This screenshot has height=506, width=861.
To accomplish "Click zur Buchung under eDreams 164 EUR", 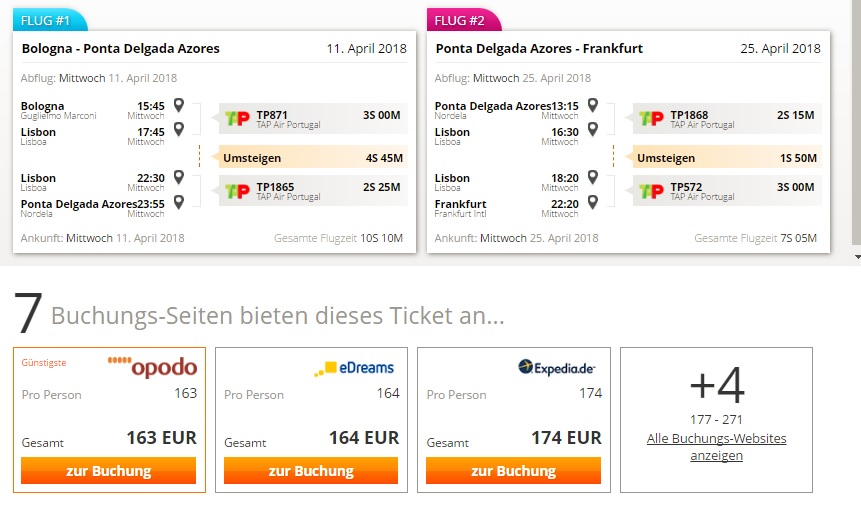I will pyautogui.click(x=311, y=471).
